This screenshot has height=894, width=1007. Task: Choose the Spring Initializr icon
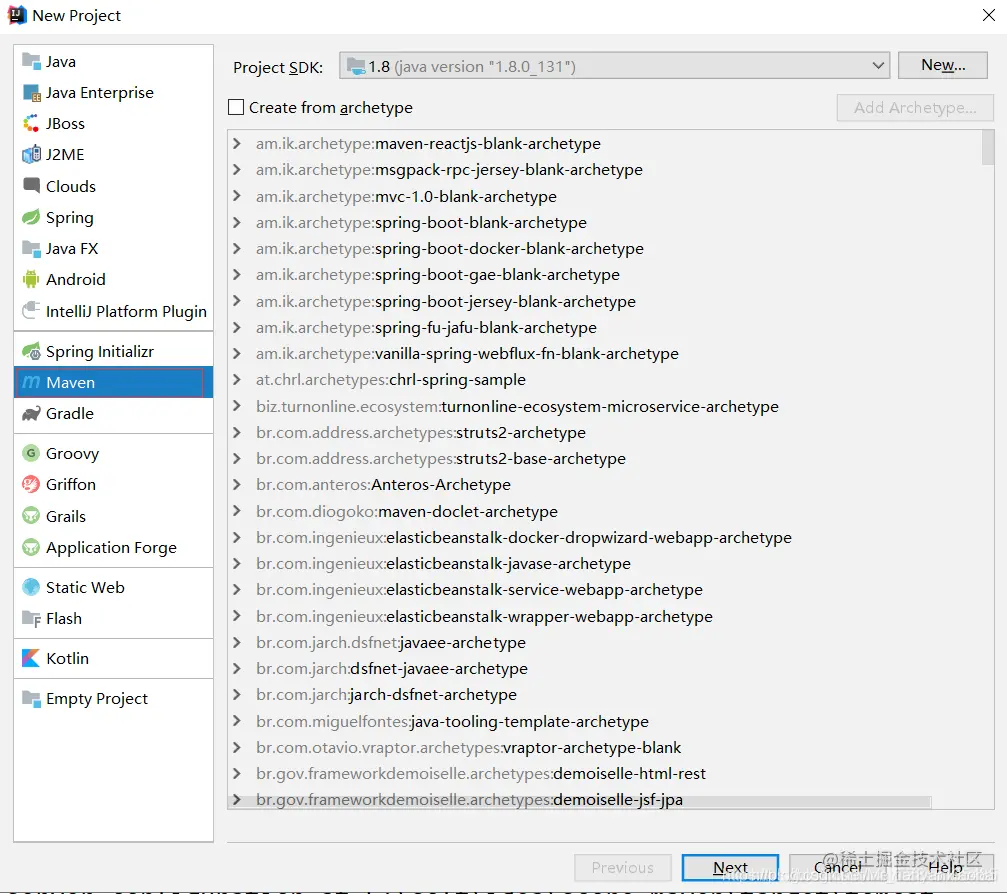coord(31,351)
